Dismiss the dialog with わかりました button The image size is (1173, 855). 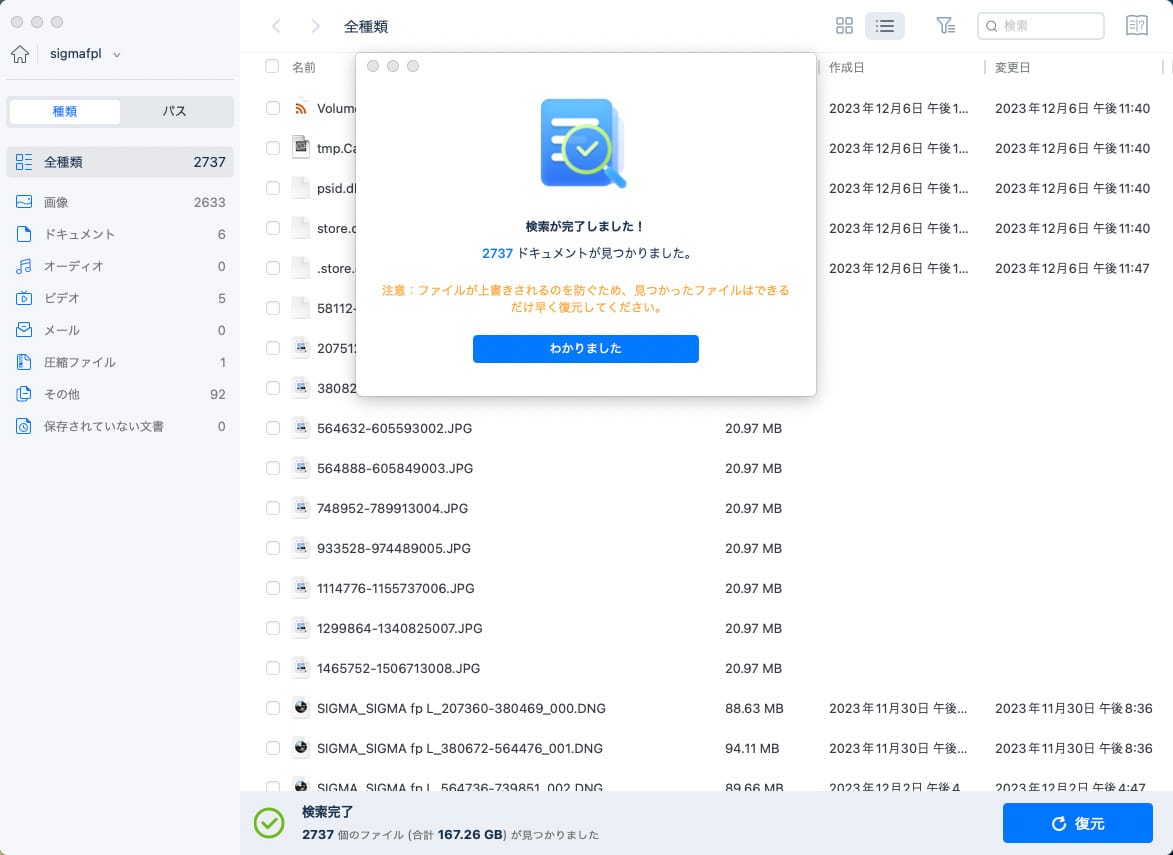pyautogui.click(x=586, y=349)
